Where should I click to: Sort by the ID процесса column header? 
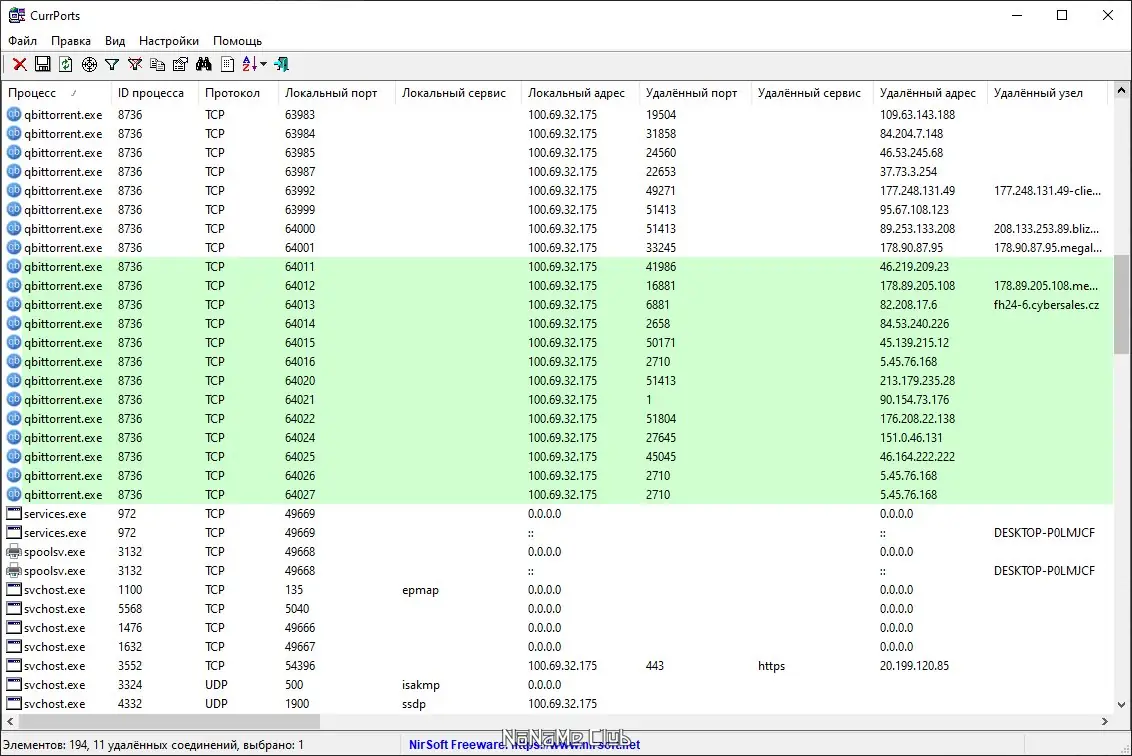coord(154,93)
